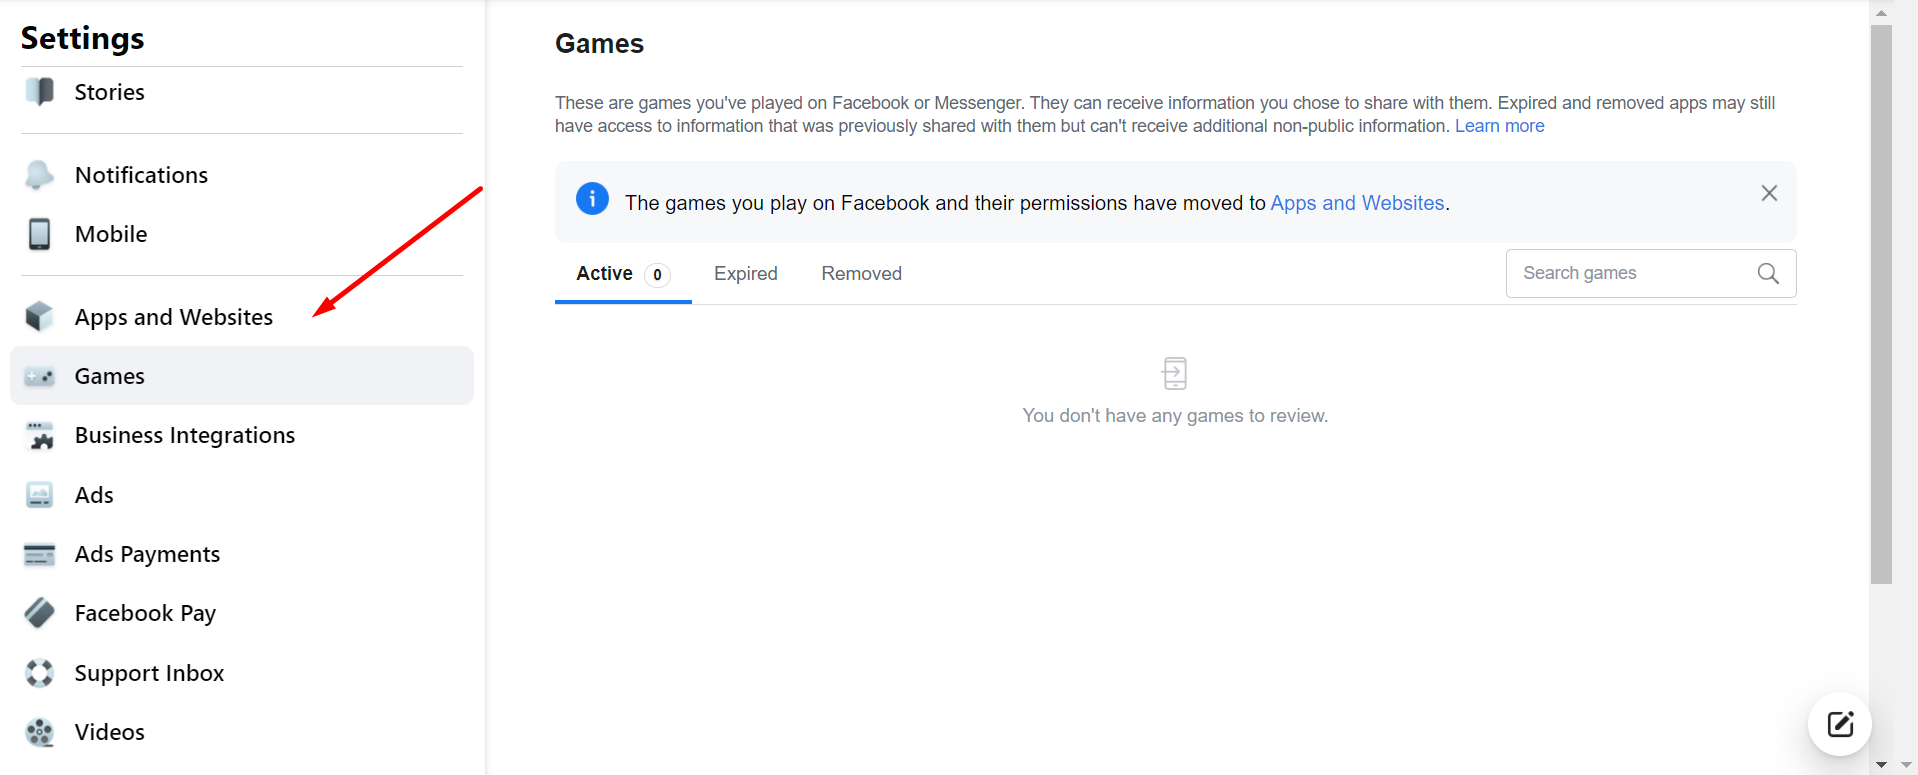This screenshot has width=1918, height=775.
Task: Open Facebook Pay settings
Action: tap(242, 613)
